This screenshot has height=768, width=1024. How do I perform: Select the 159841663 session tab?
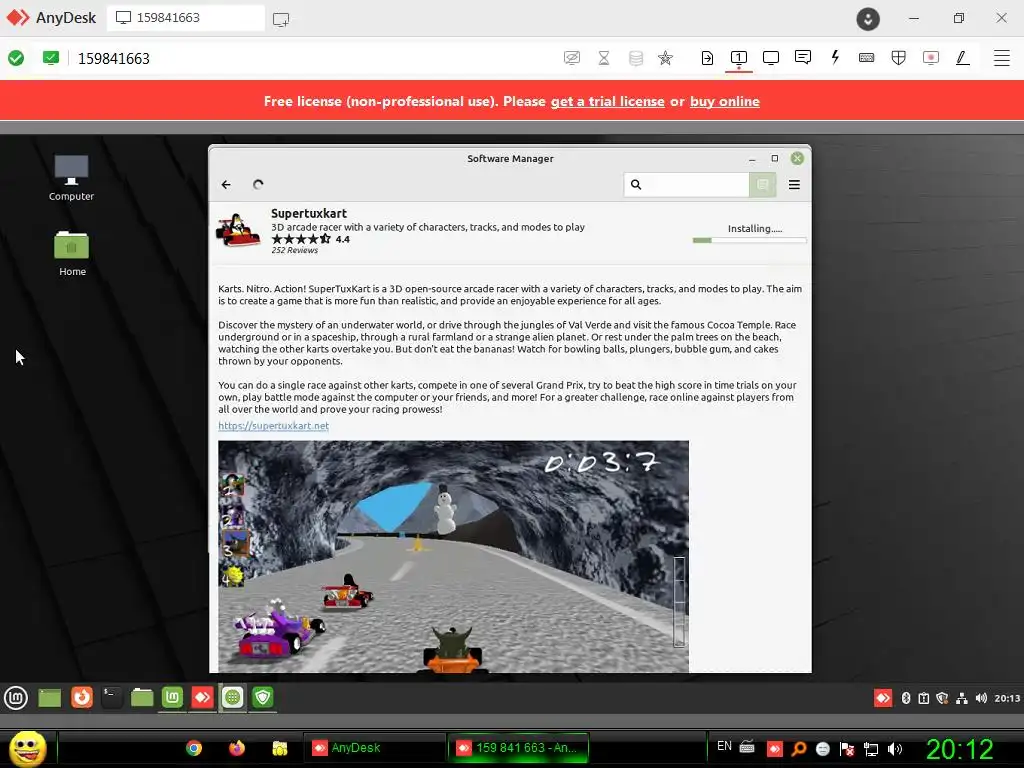pyautogui.click(x=185, y=18)
